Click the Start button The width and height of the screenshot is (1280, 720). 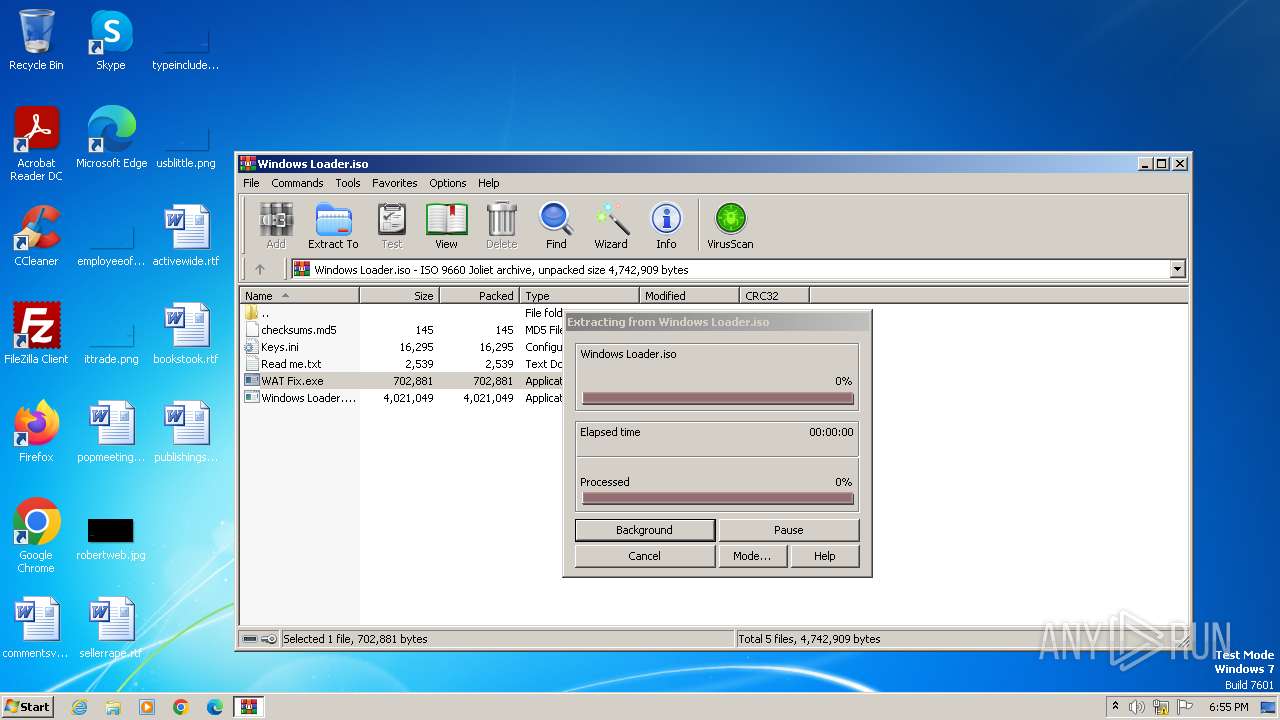[x=27, y=707]
